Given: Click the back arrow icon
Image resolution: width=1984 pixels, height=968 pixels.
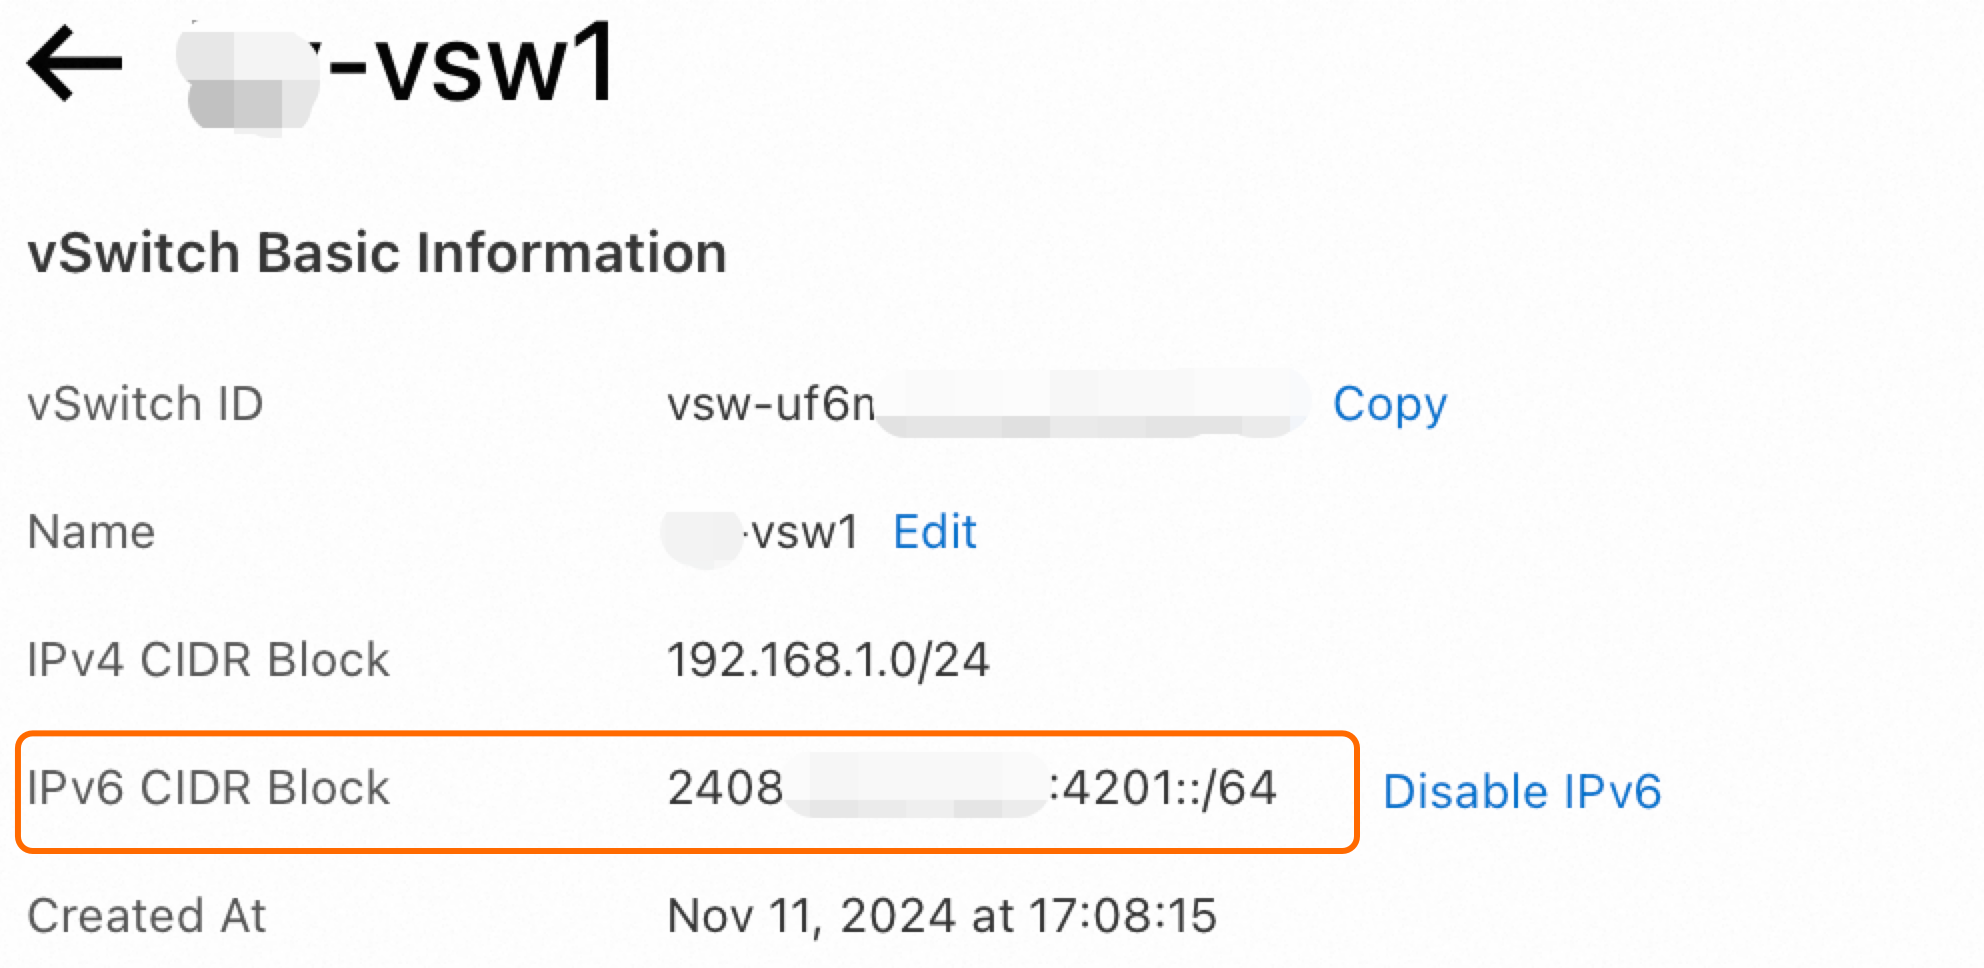Looking at the screenshot, I should click(x=75, y=63).
